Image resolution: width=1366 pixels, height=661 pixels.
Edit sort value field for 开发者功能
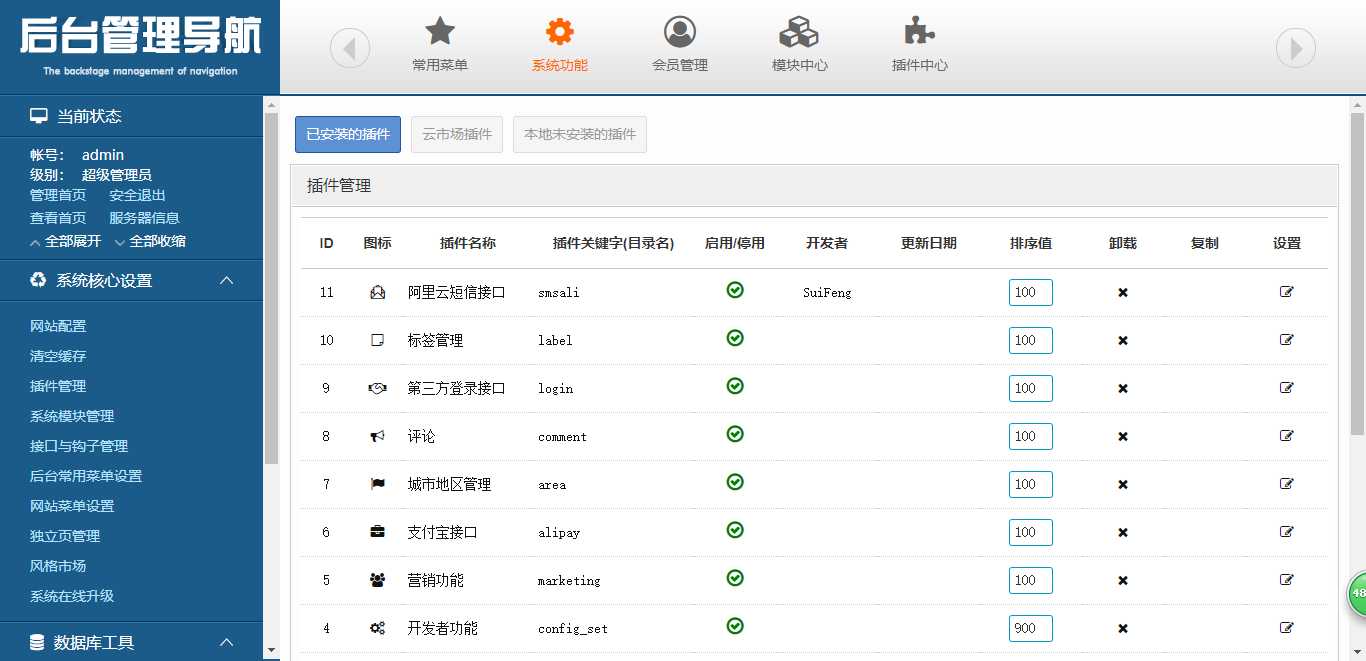1031,628
